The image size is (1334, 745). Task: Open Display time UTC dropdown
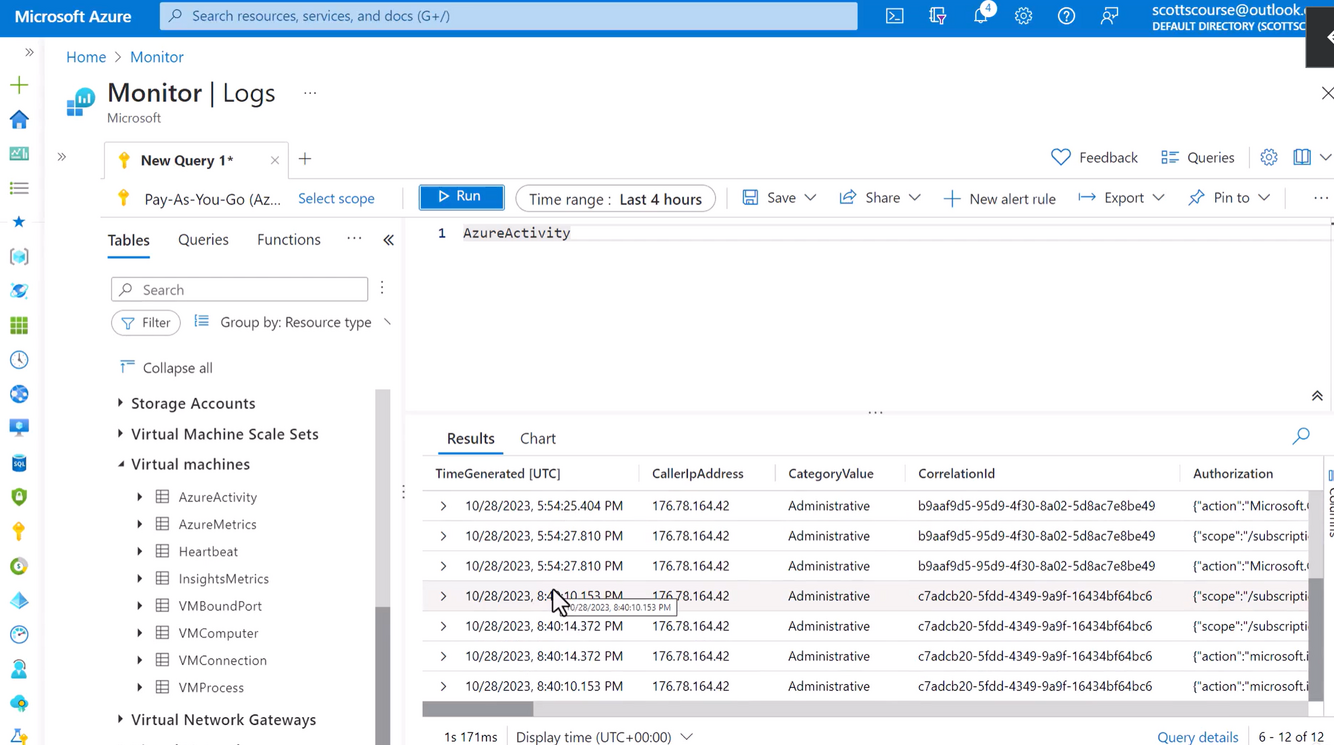(604, 737)
